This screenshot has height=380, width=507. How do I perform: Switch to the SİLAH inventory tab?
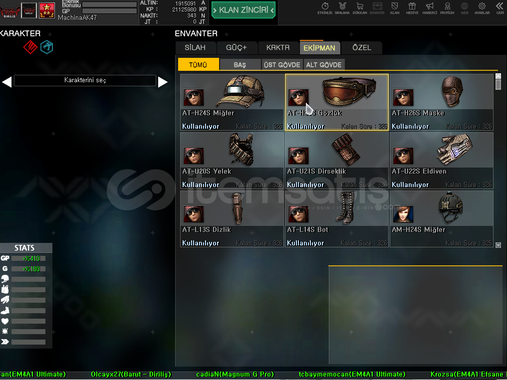[195, 48]
